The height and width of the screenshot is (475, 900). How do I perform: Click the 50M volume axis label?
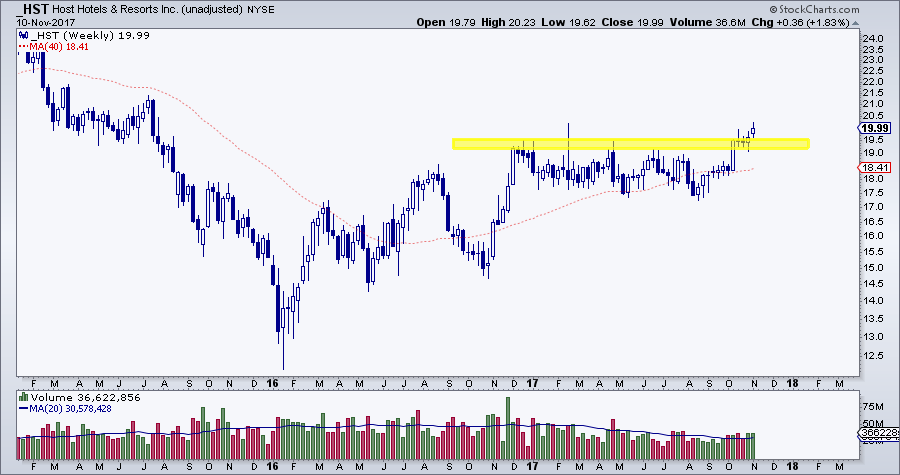(874, 424)
